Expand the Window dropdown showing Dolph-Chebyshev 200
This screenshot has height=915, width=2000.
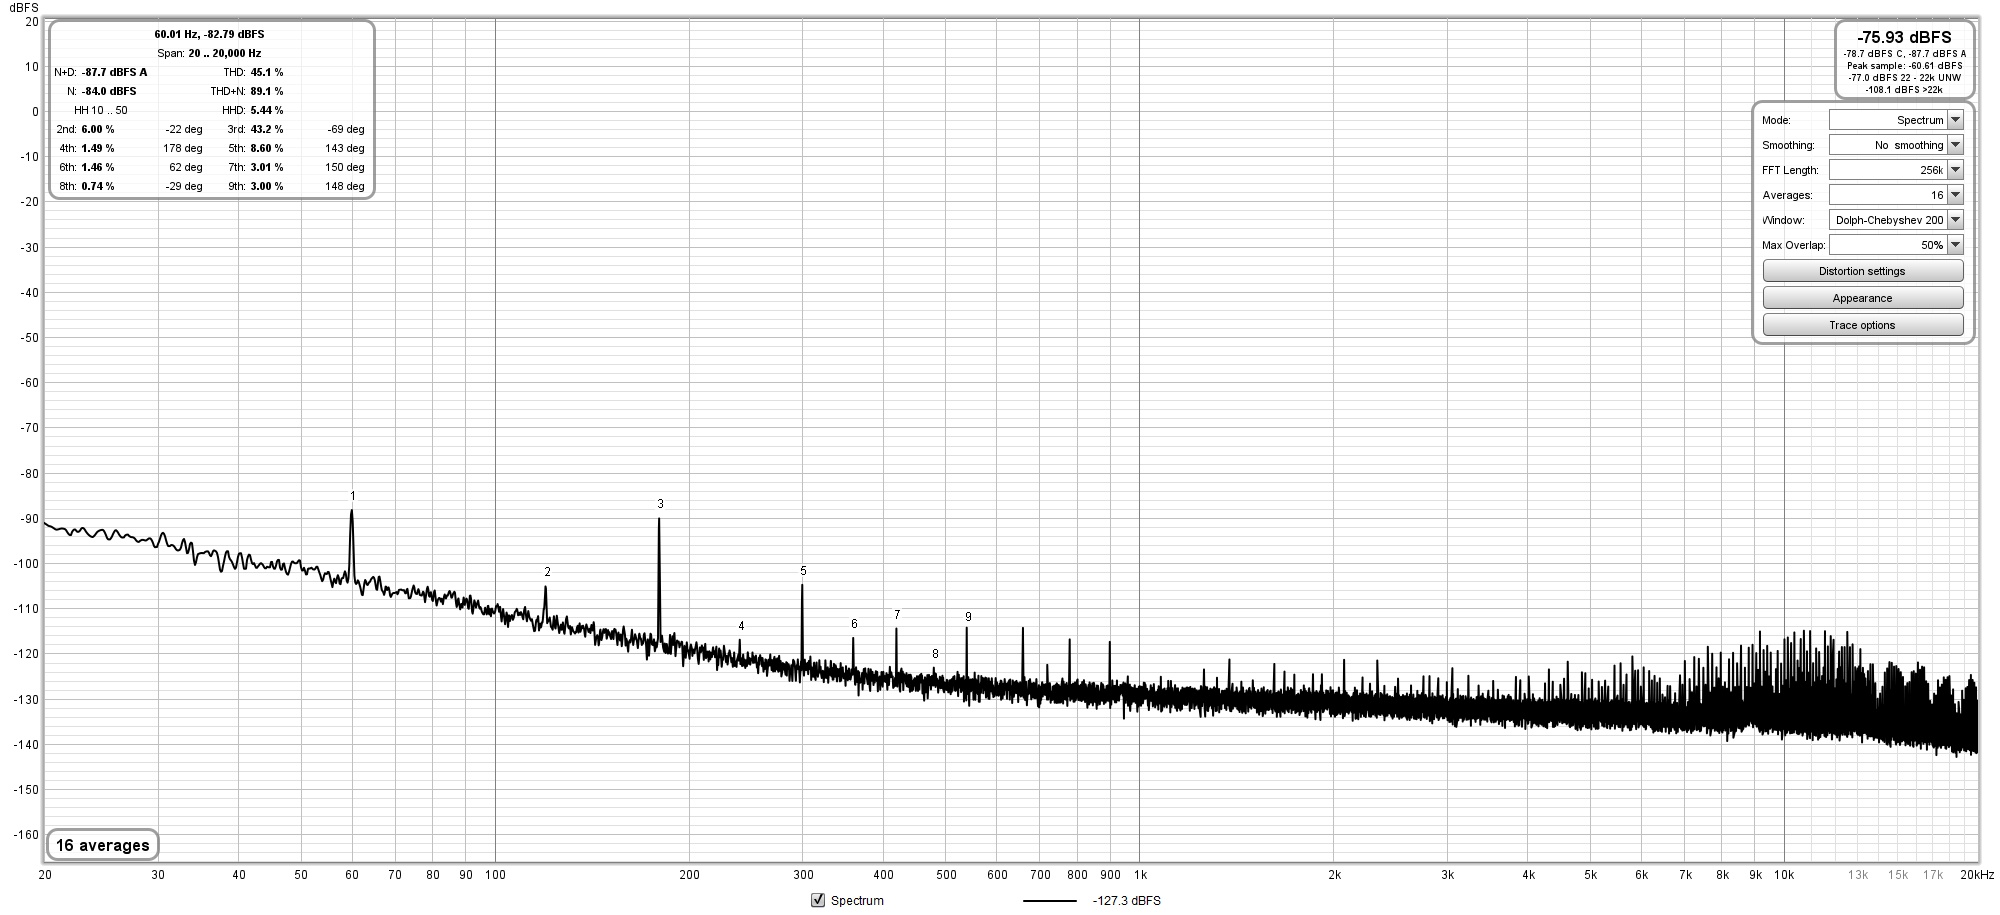[x=1896, y=220]
